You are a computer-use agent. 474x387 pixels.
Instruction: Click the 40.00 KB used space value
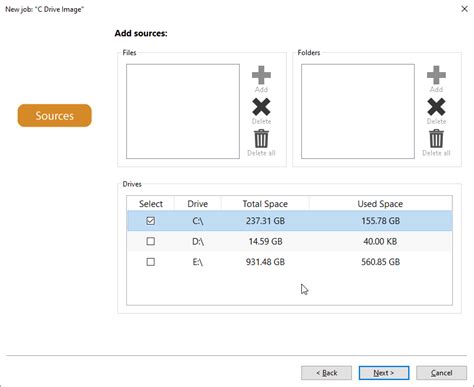coord(380,241)
